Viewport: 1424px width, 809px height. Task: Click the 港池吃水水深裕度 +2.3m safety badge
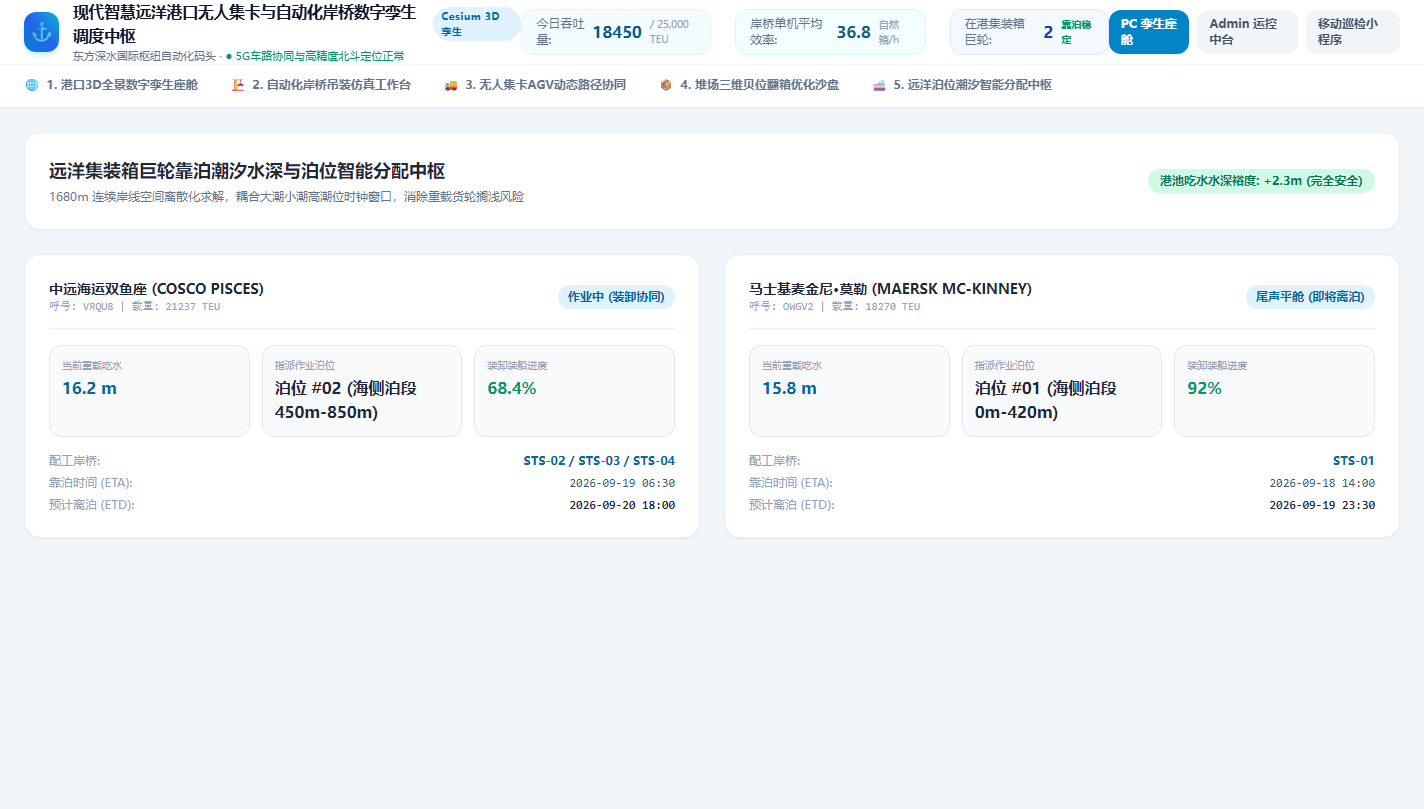[1261, 181]
